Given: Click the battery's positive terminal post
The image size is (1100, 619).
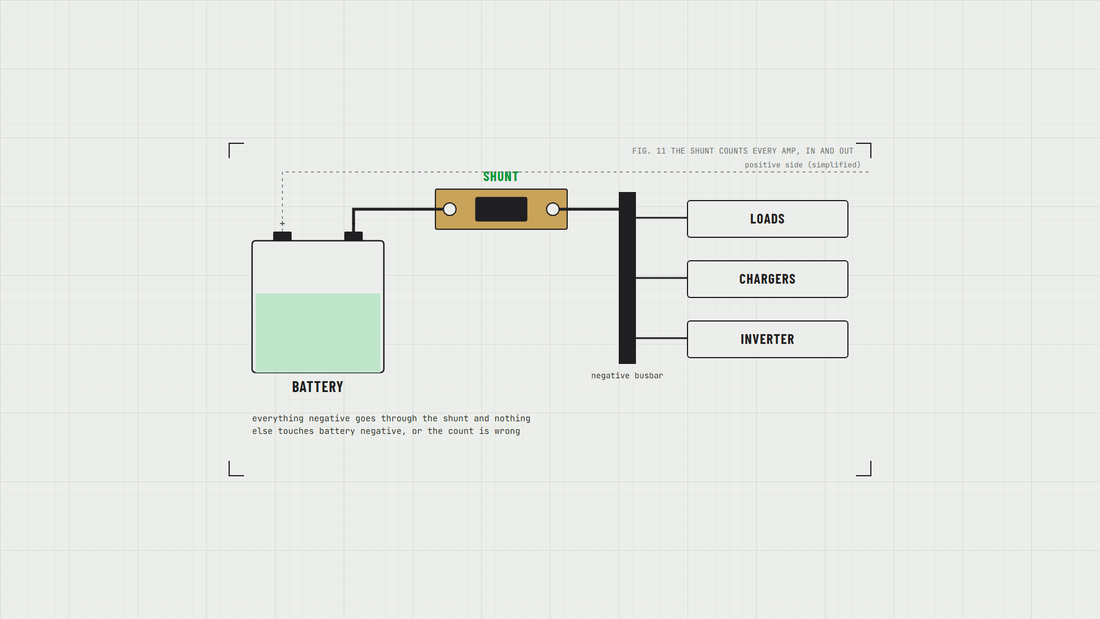Looking at the screenshot, I should click(282, 237).
